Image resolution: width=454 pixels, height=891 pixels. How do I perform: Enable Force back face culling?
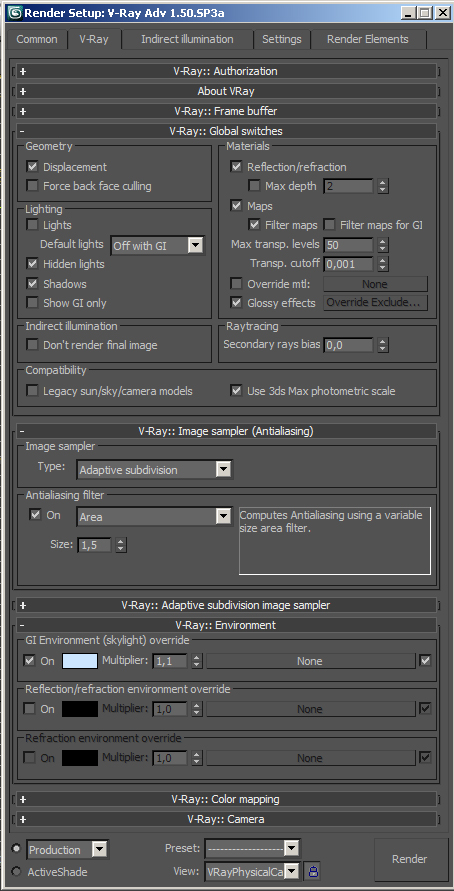coord(32,186)
